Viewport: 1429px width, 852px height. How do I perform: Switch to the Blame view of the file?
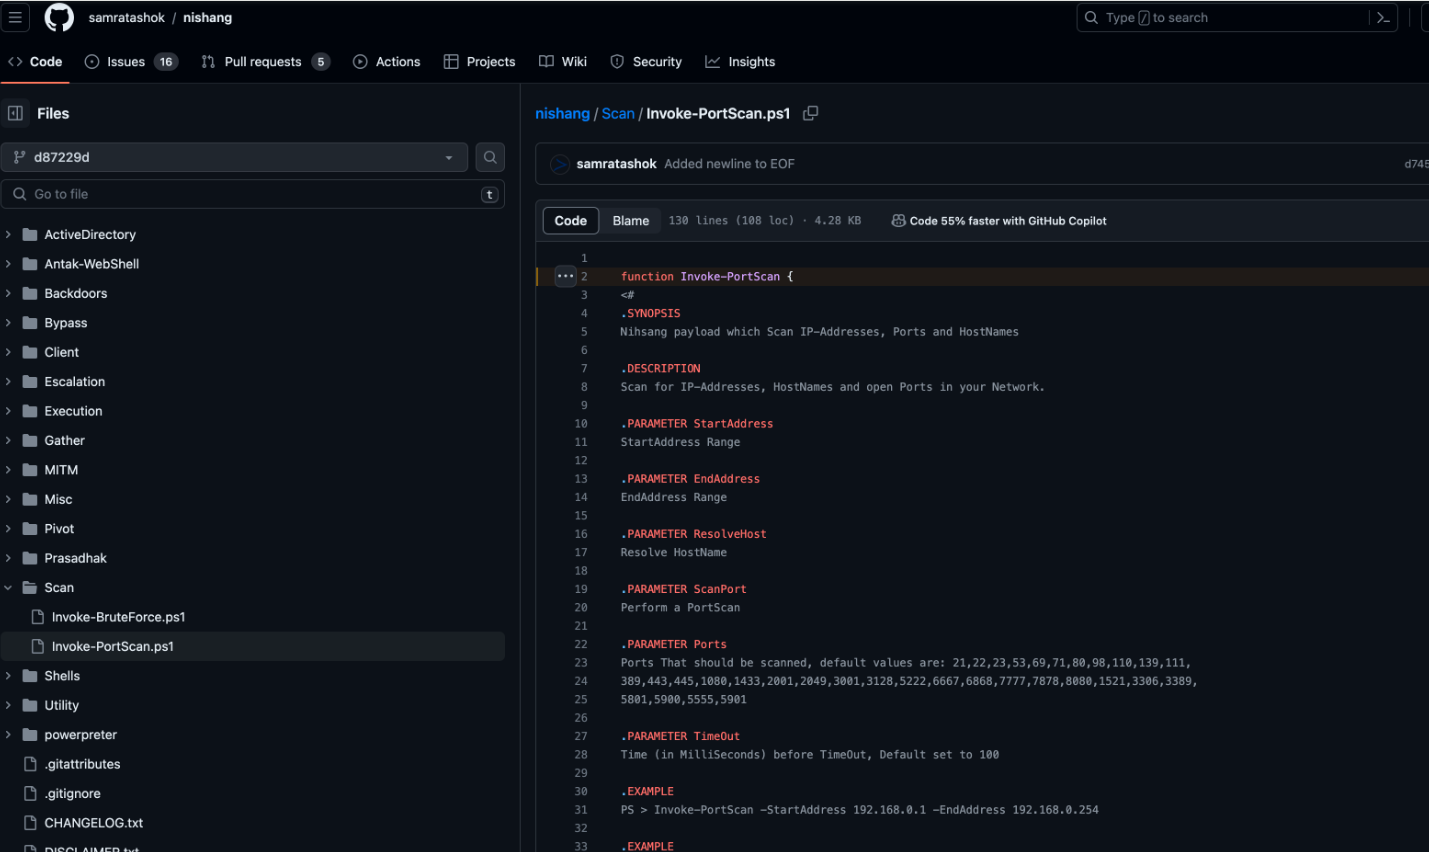pyautogui.click(x=631, y=221)
